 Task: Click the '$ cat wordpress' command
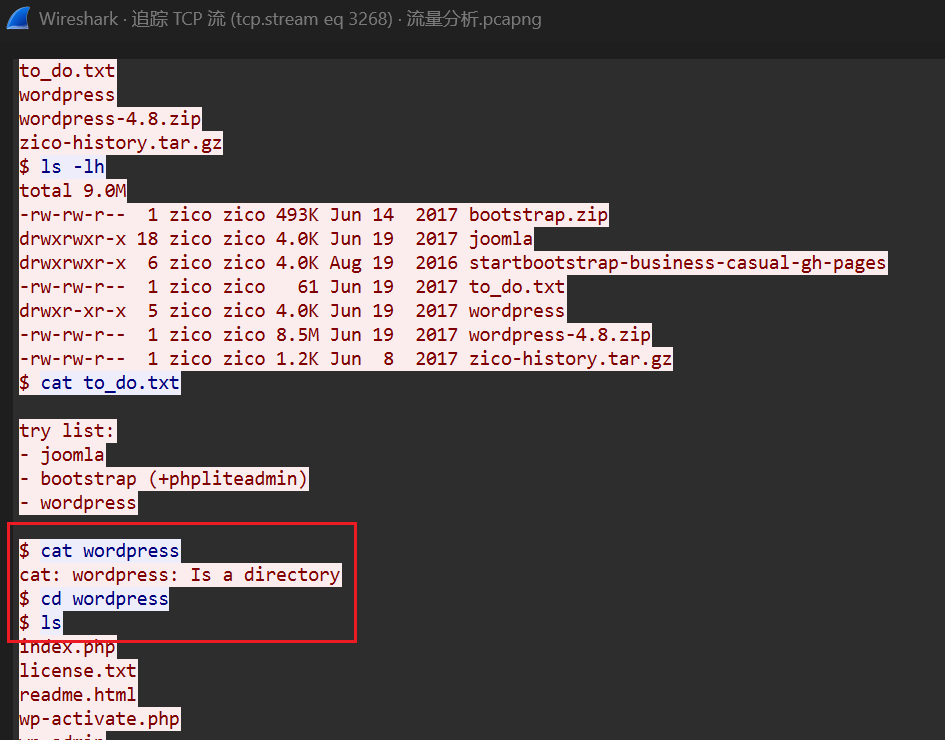tap(100, 551)
